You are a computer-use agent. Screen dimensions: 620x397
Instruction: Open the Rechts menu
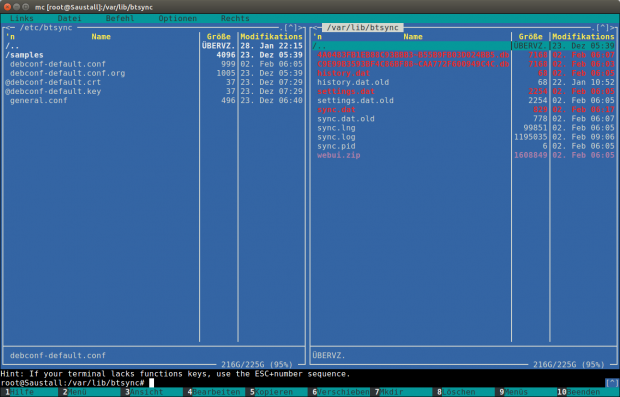pos(235,19)
